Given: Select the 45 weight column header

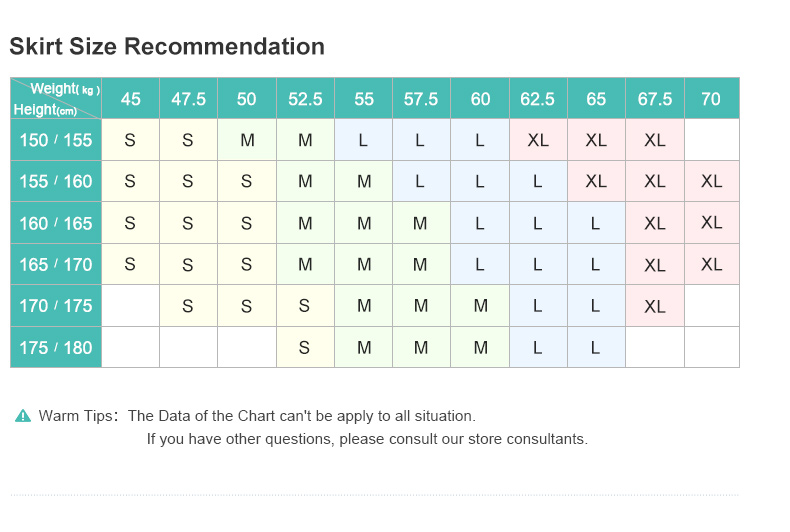Looking at the screenshot, I should (130, 98).
